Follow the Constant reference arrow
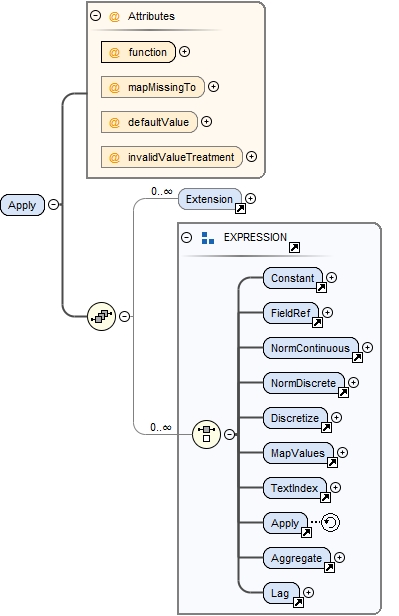 point(322,288)
